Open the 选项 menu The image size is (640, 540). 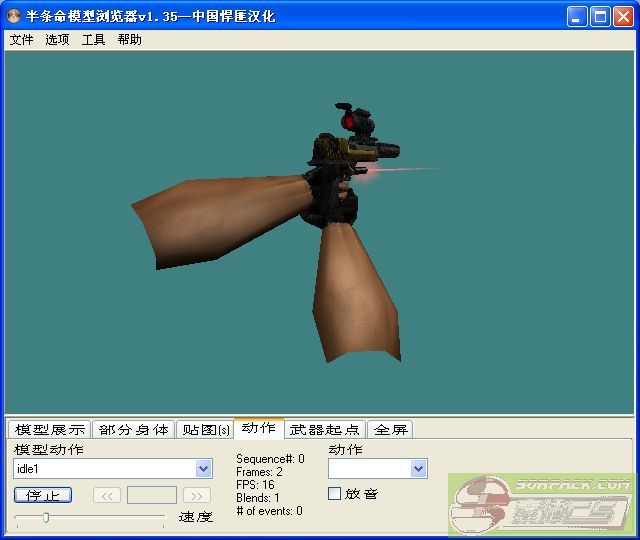[x=57, y=40]
